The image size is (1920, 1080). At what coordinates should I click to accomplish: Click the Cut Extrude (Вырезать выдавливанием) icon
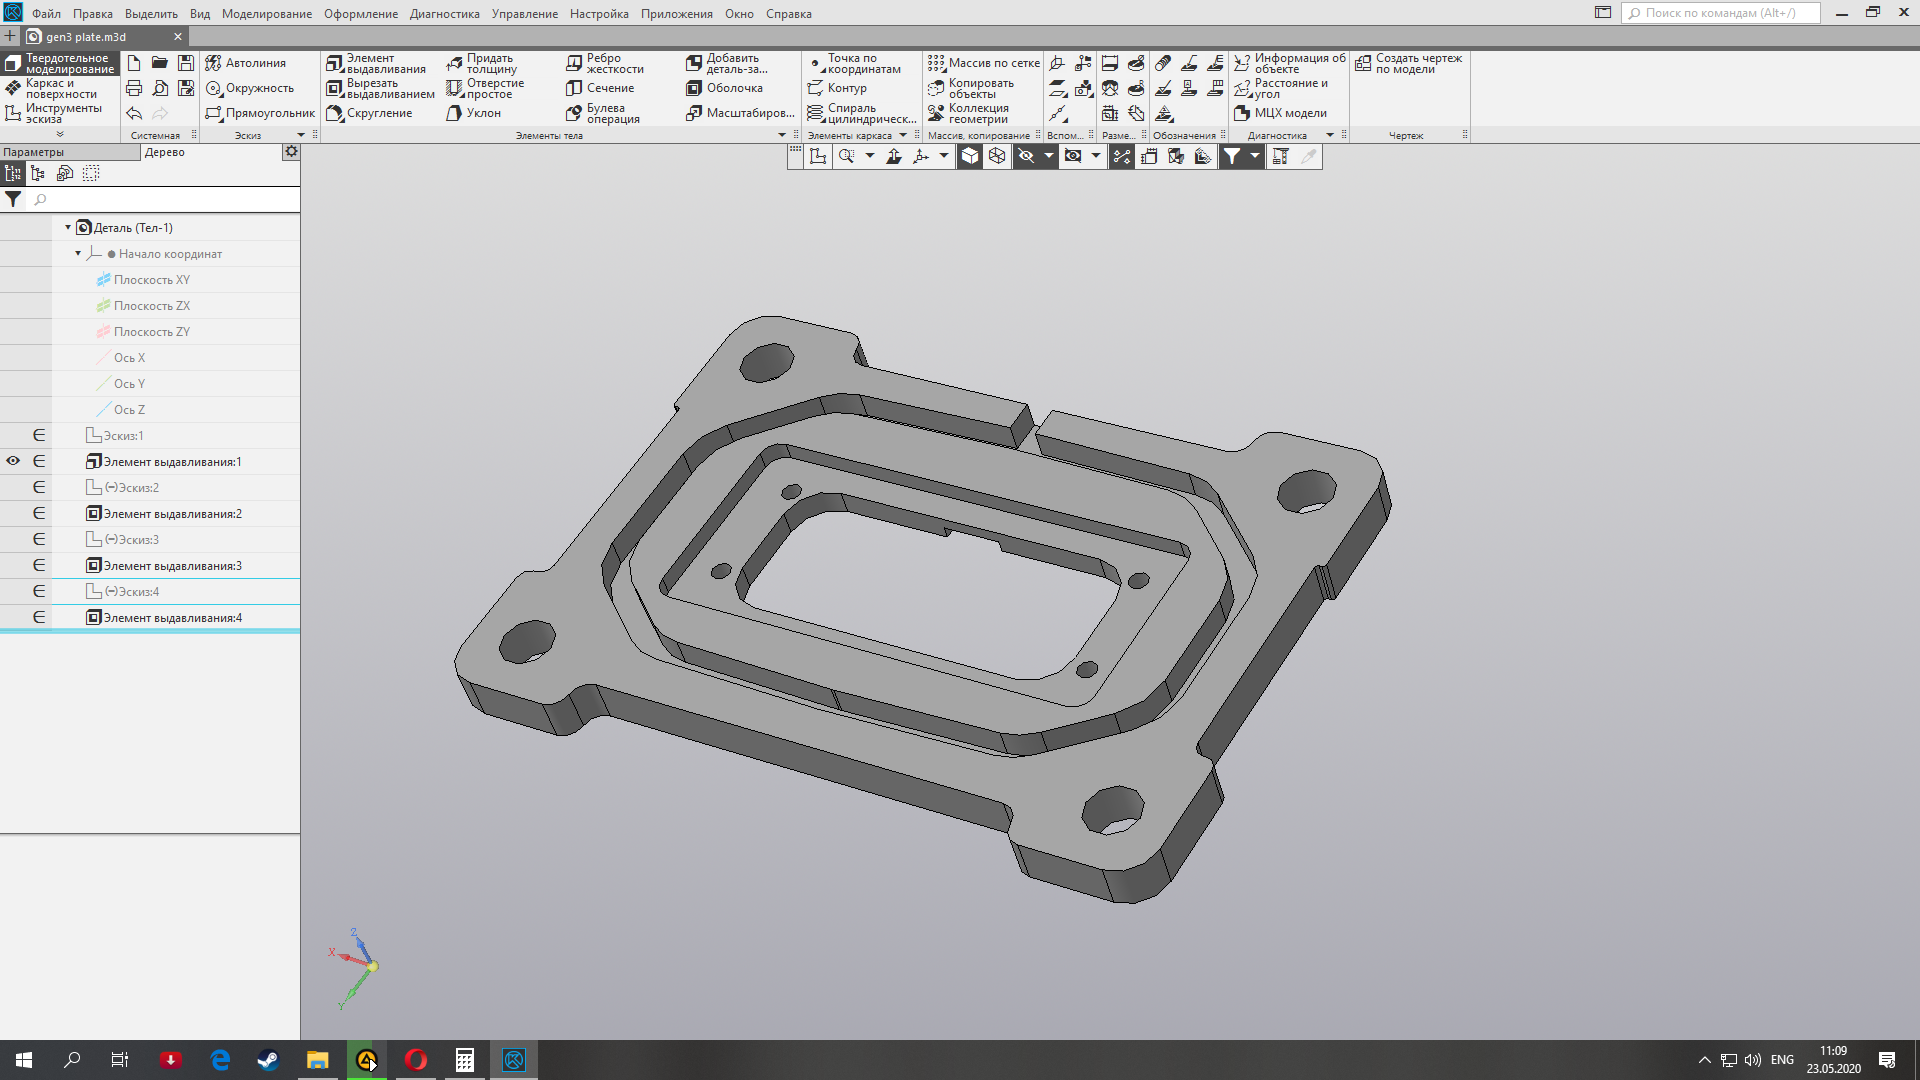coord(335,89)
